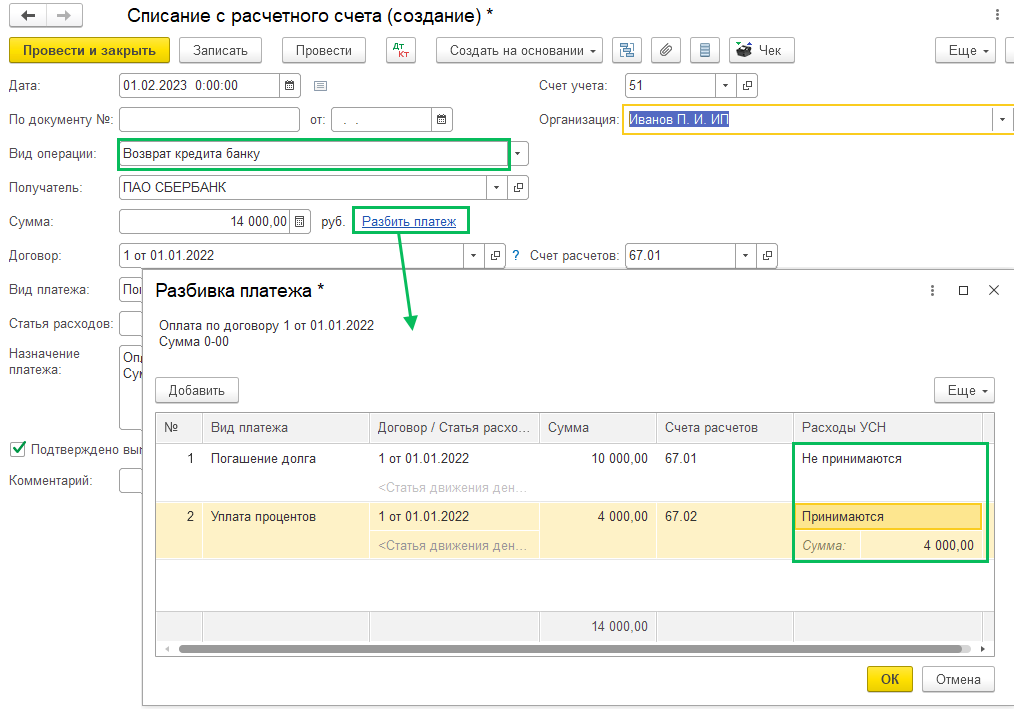This screenshot has height=709, width=1014.
Task: Open the document structure icon
Action: coord(628,50)
